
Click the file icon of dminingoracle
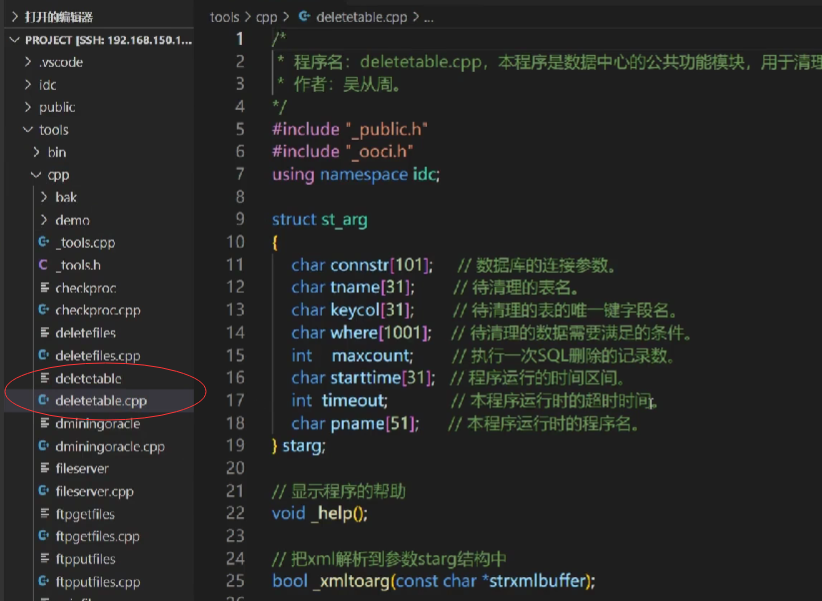(45, 423)
